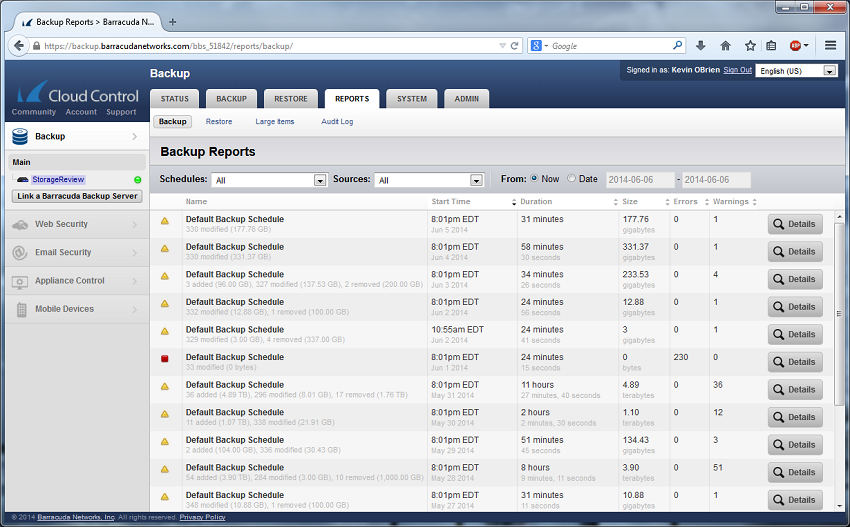Open the Sources dropdown
The height and width of the screenshot is (527, 850).
(x=429, y=180)
